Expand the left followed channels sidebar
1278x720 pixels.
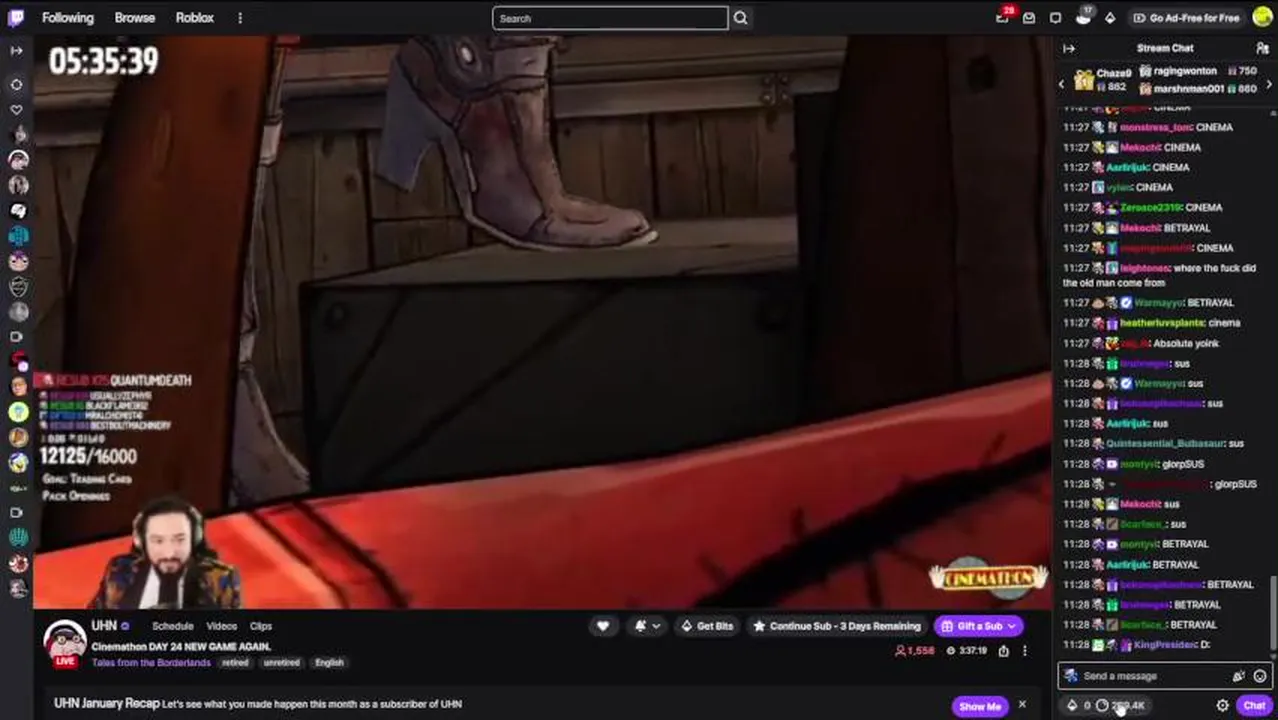pyautogui.click(x=16, y=50)
